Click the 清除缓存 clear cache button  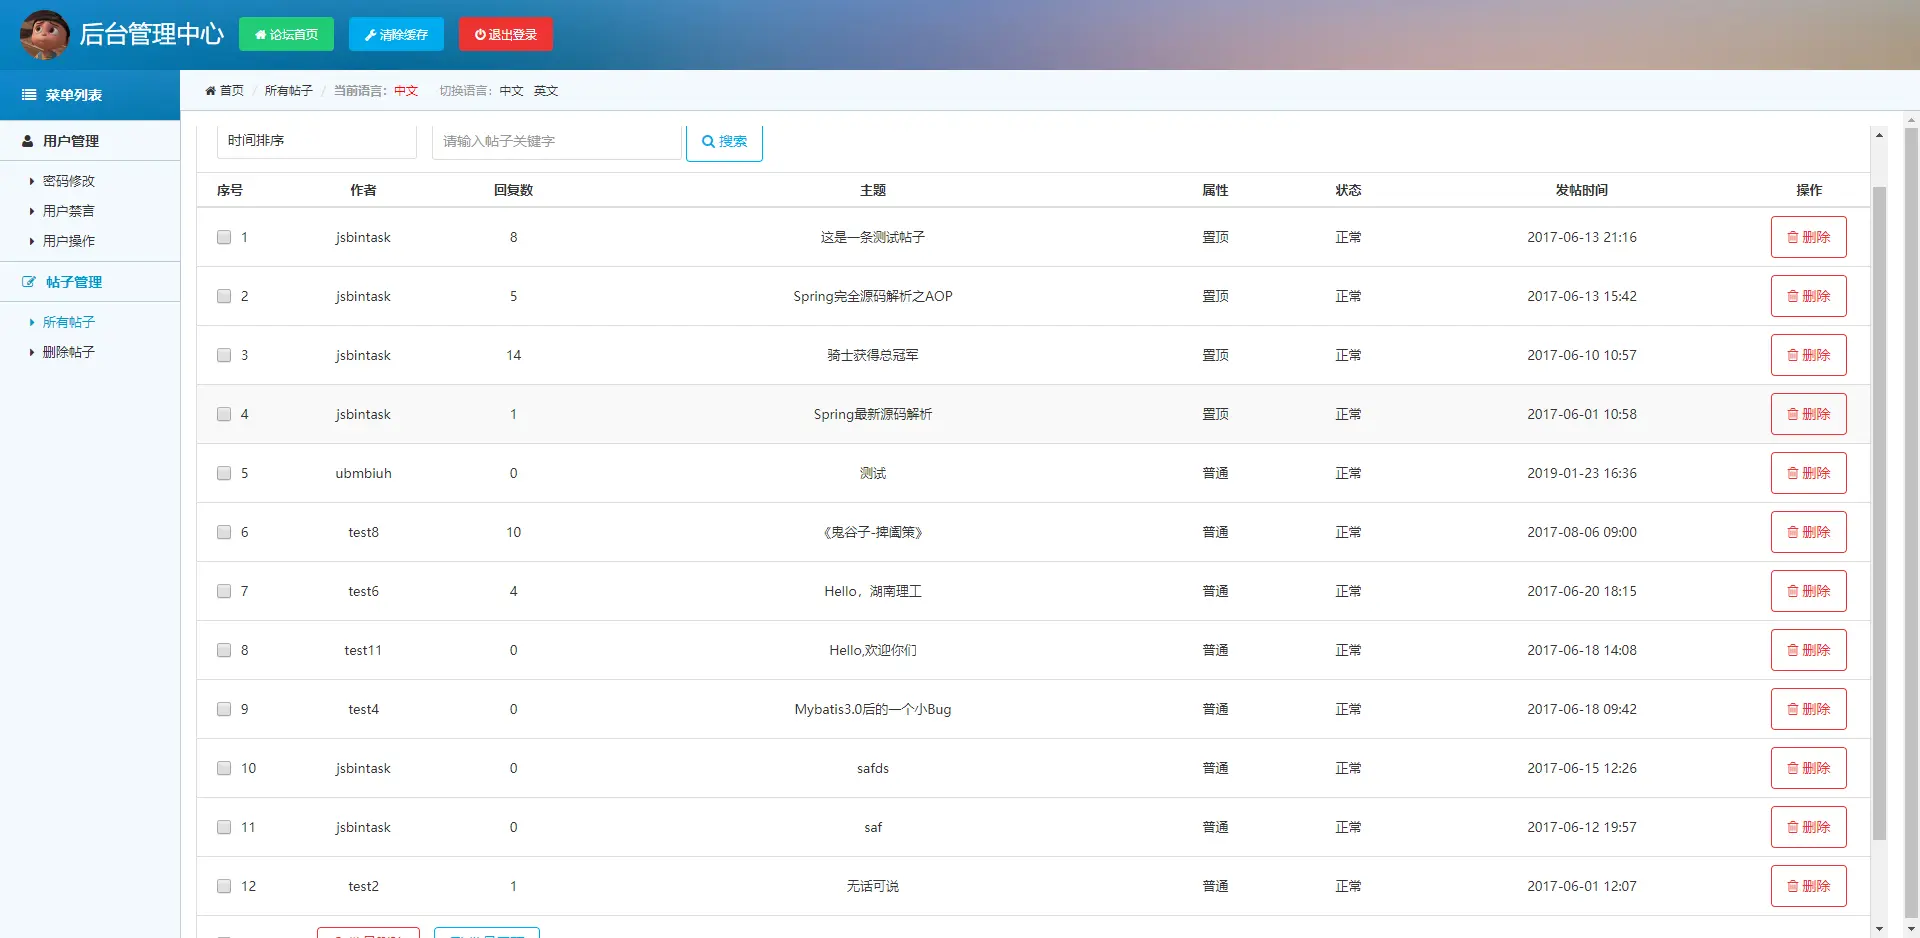[x=396, y=34]
